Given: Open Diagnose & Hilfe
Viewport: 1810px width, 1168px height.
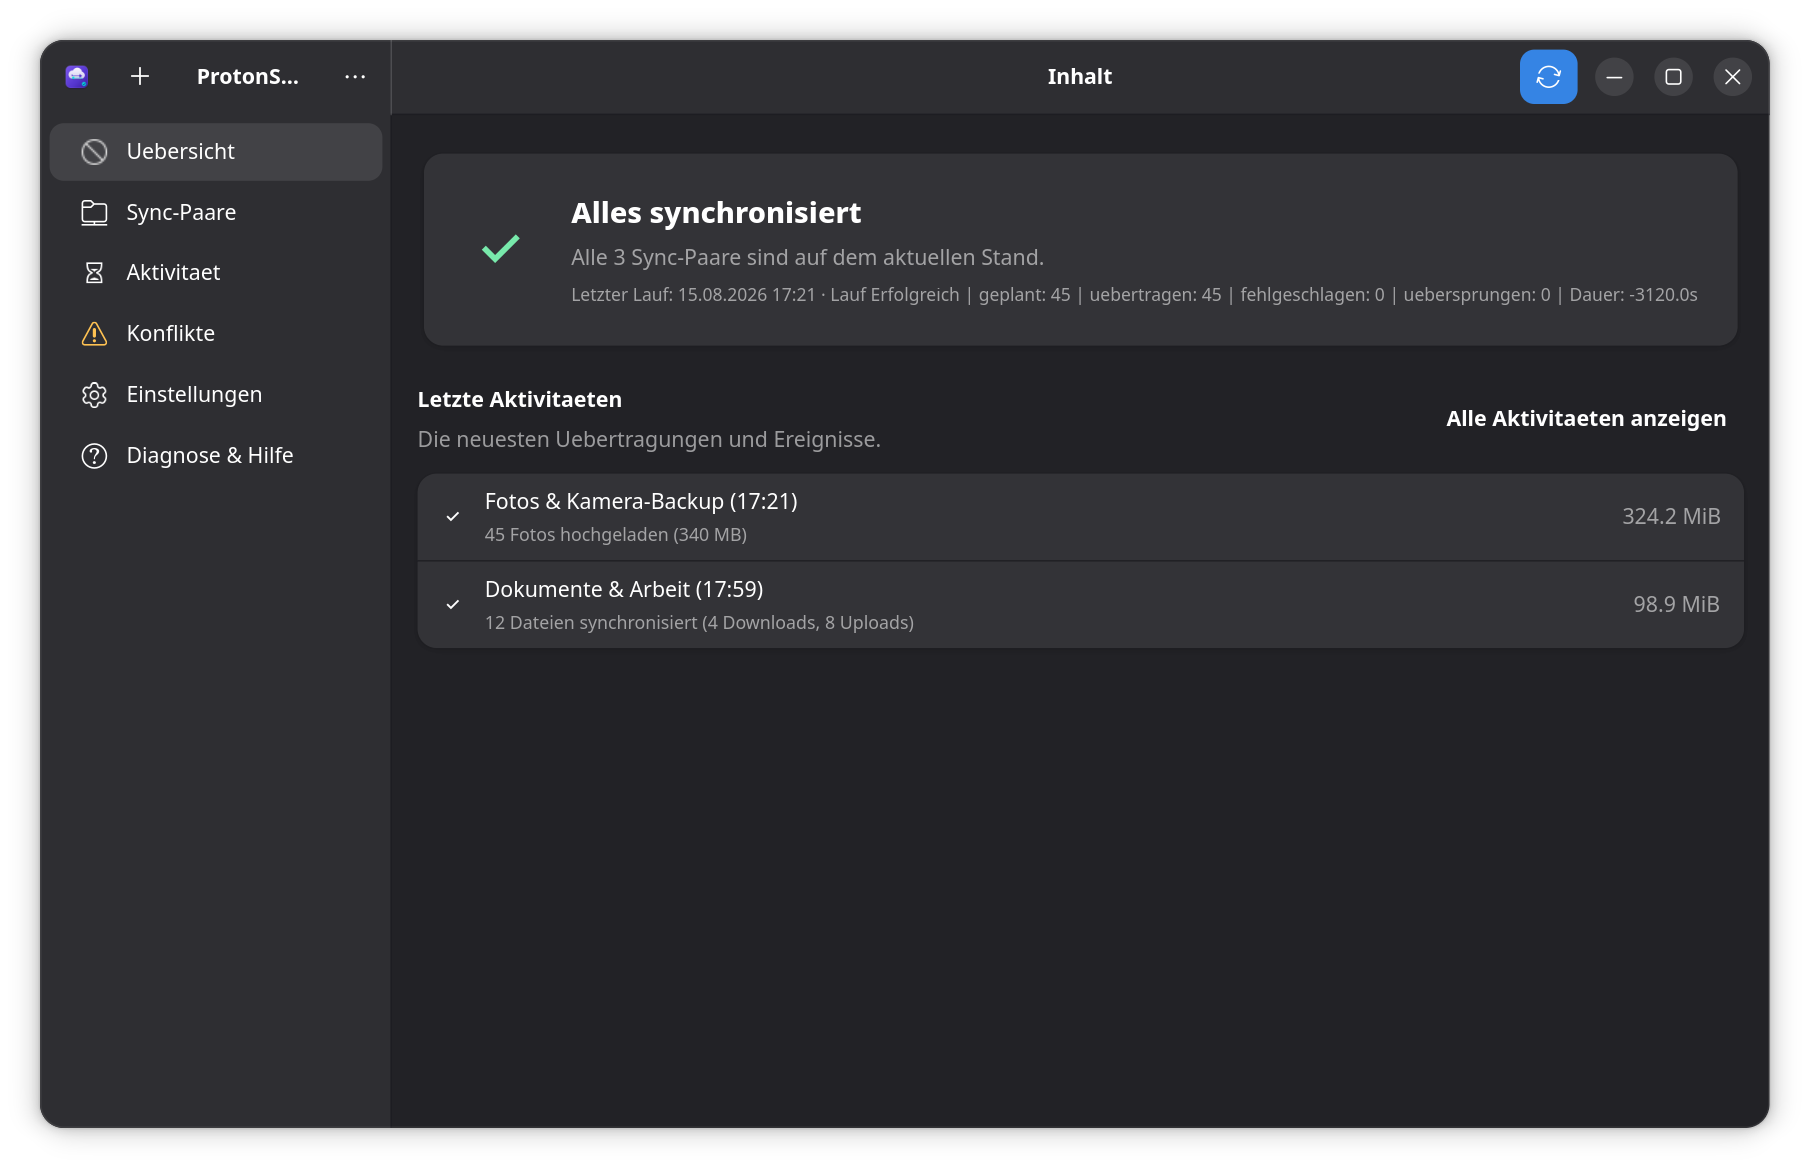Looking at the screenshot, I should [x=216, y=456].
